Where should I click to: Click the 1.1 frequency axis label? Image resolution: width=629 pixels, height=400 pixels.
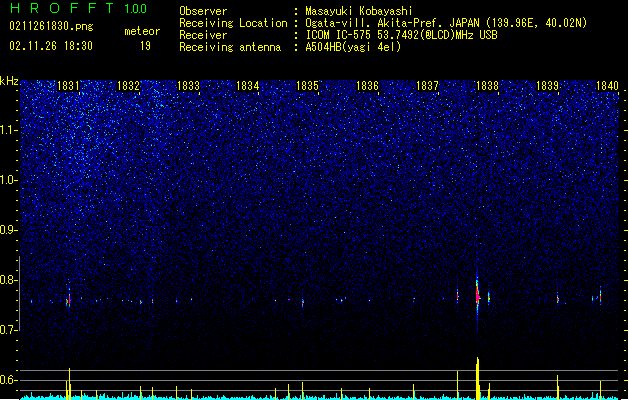9,130
